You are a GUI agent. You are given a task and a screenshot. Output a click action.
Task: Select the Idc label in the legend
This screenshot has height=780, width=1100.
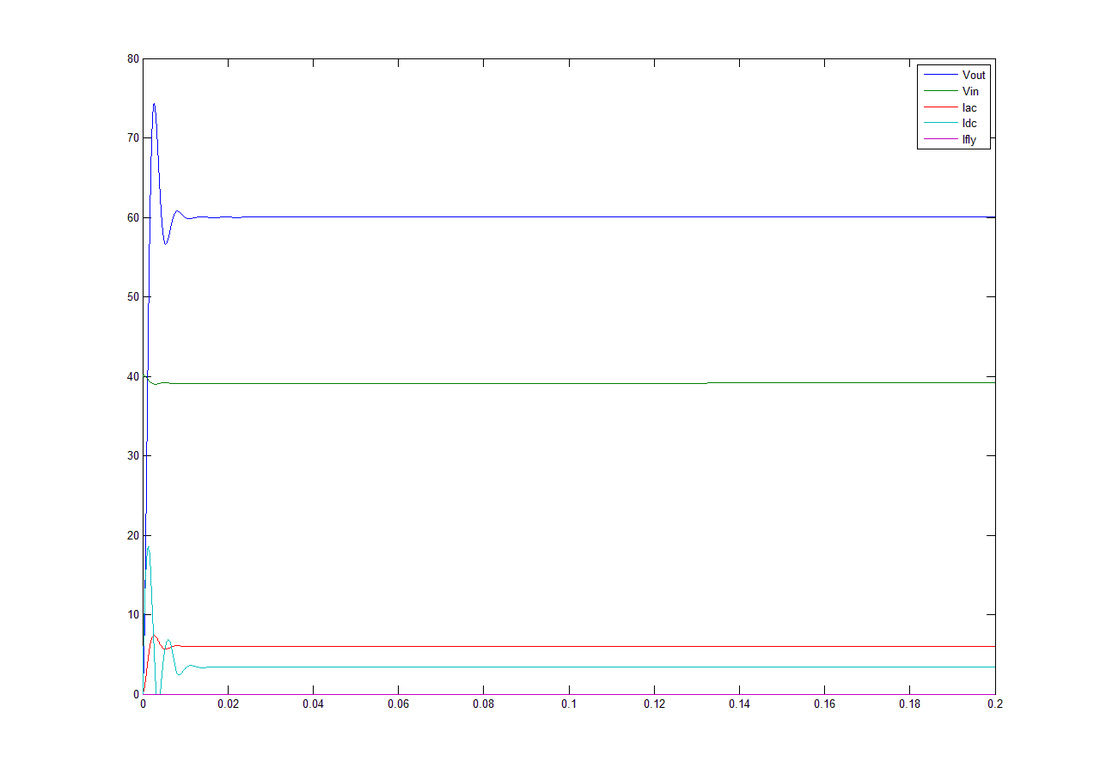pyautogui.click(x=968, y=124)
